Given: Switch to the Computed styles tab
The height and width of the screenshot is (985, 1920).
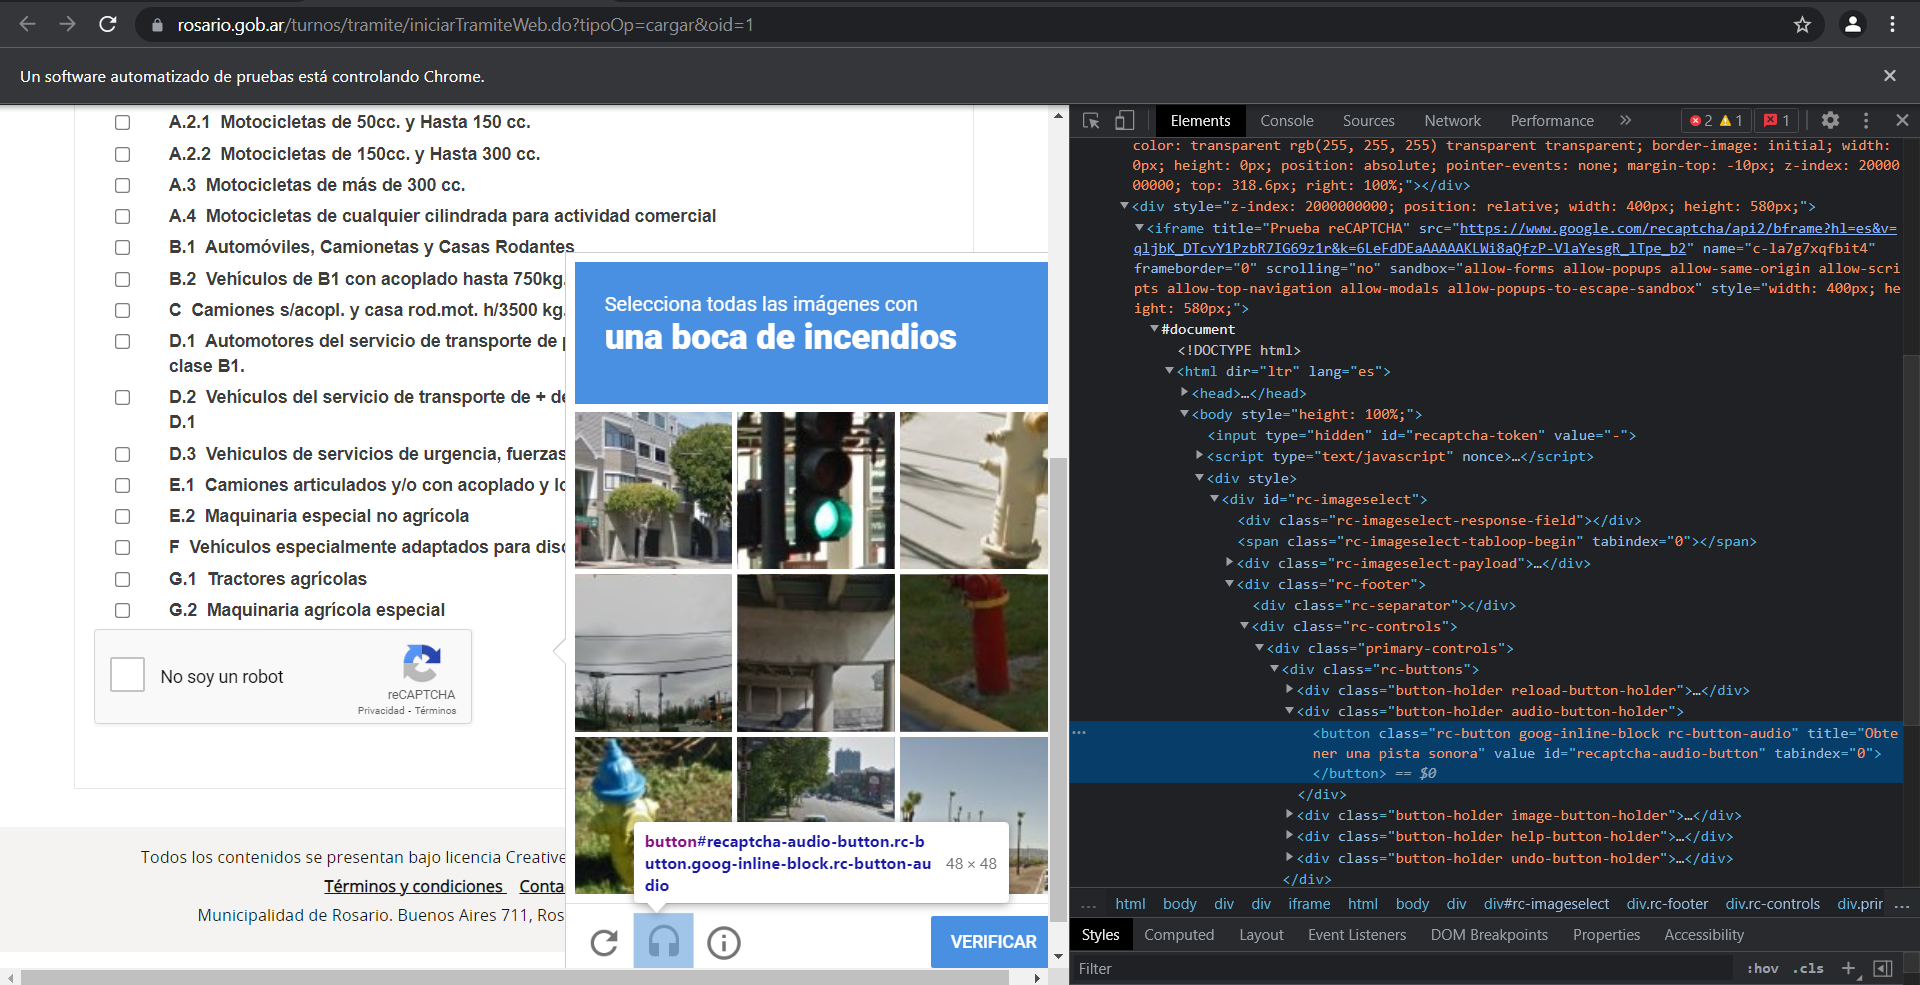Looking at the screenshot, I should [x=1179, y=935].
